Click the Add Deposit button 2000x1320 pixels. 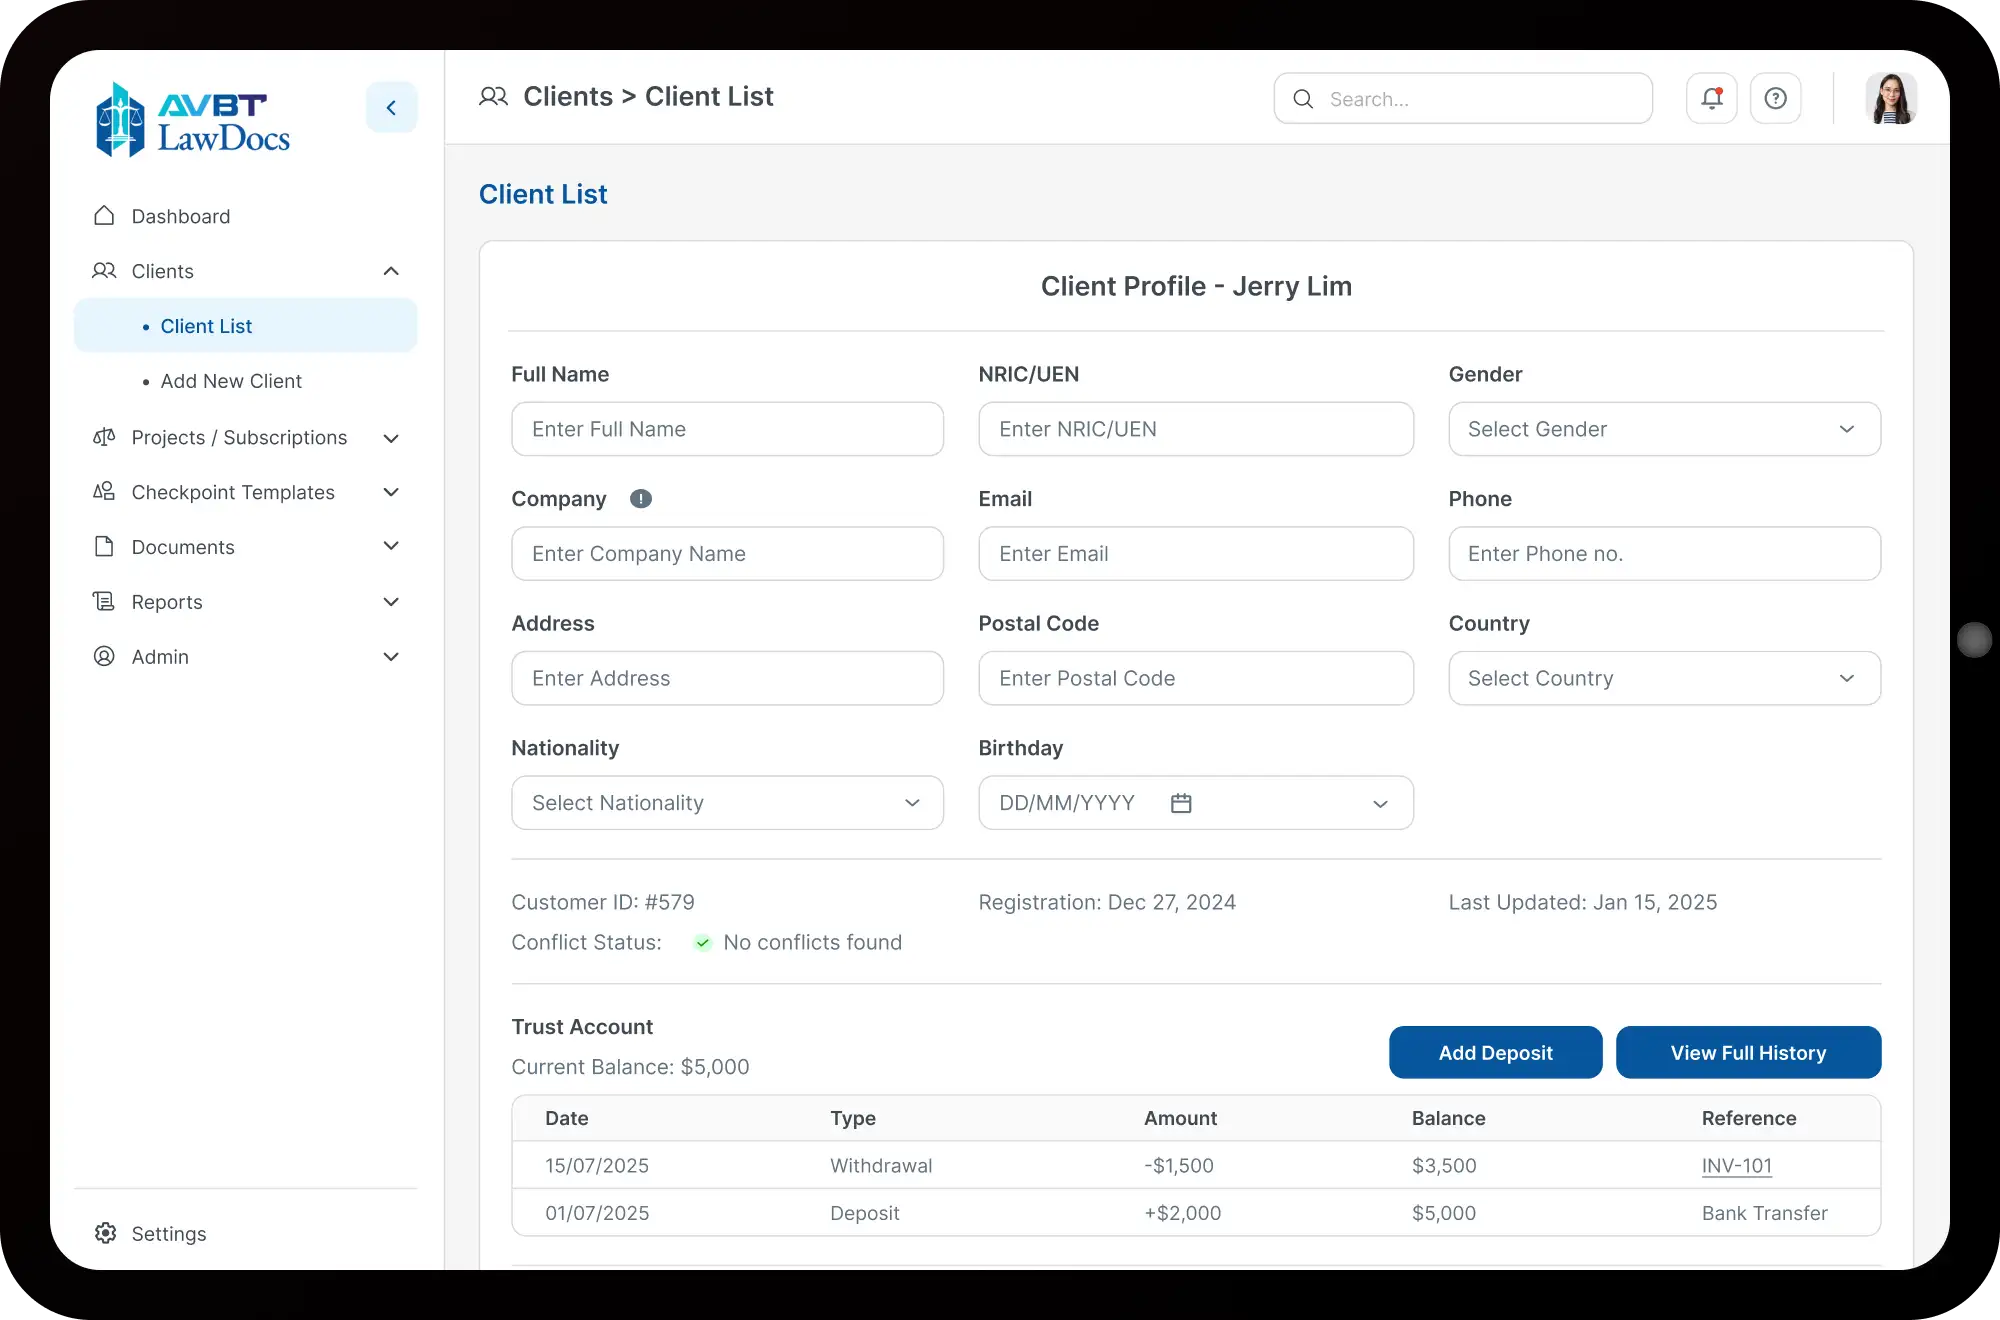[x=1495, y=1052]
